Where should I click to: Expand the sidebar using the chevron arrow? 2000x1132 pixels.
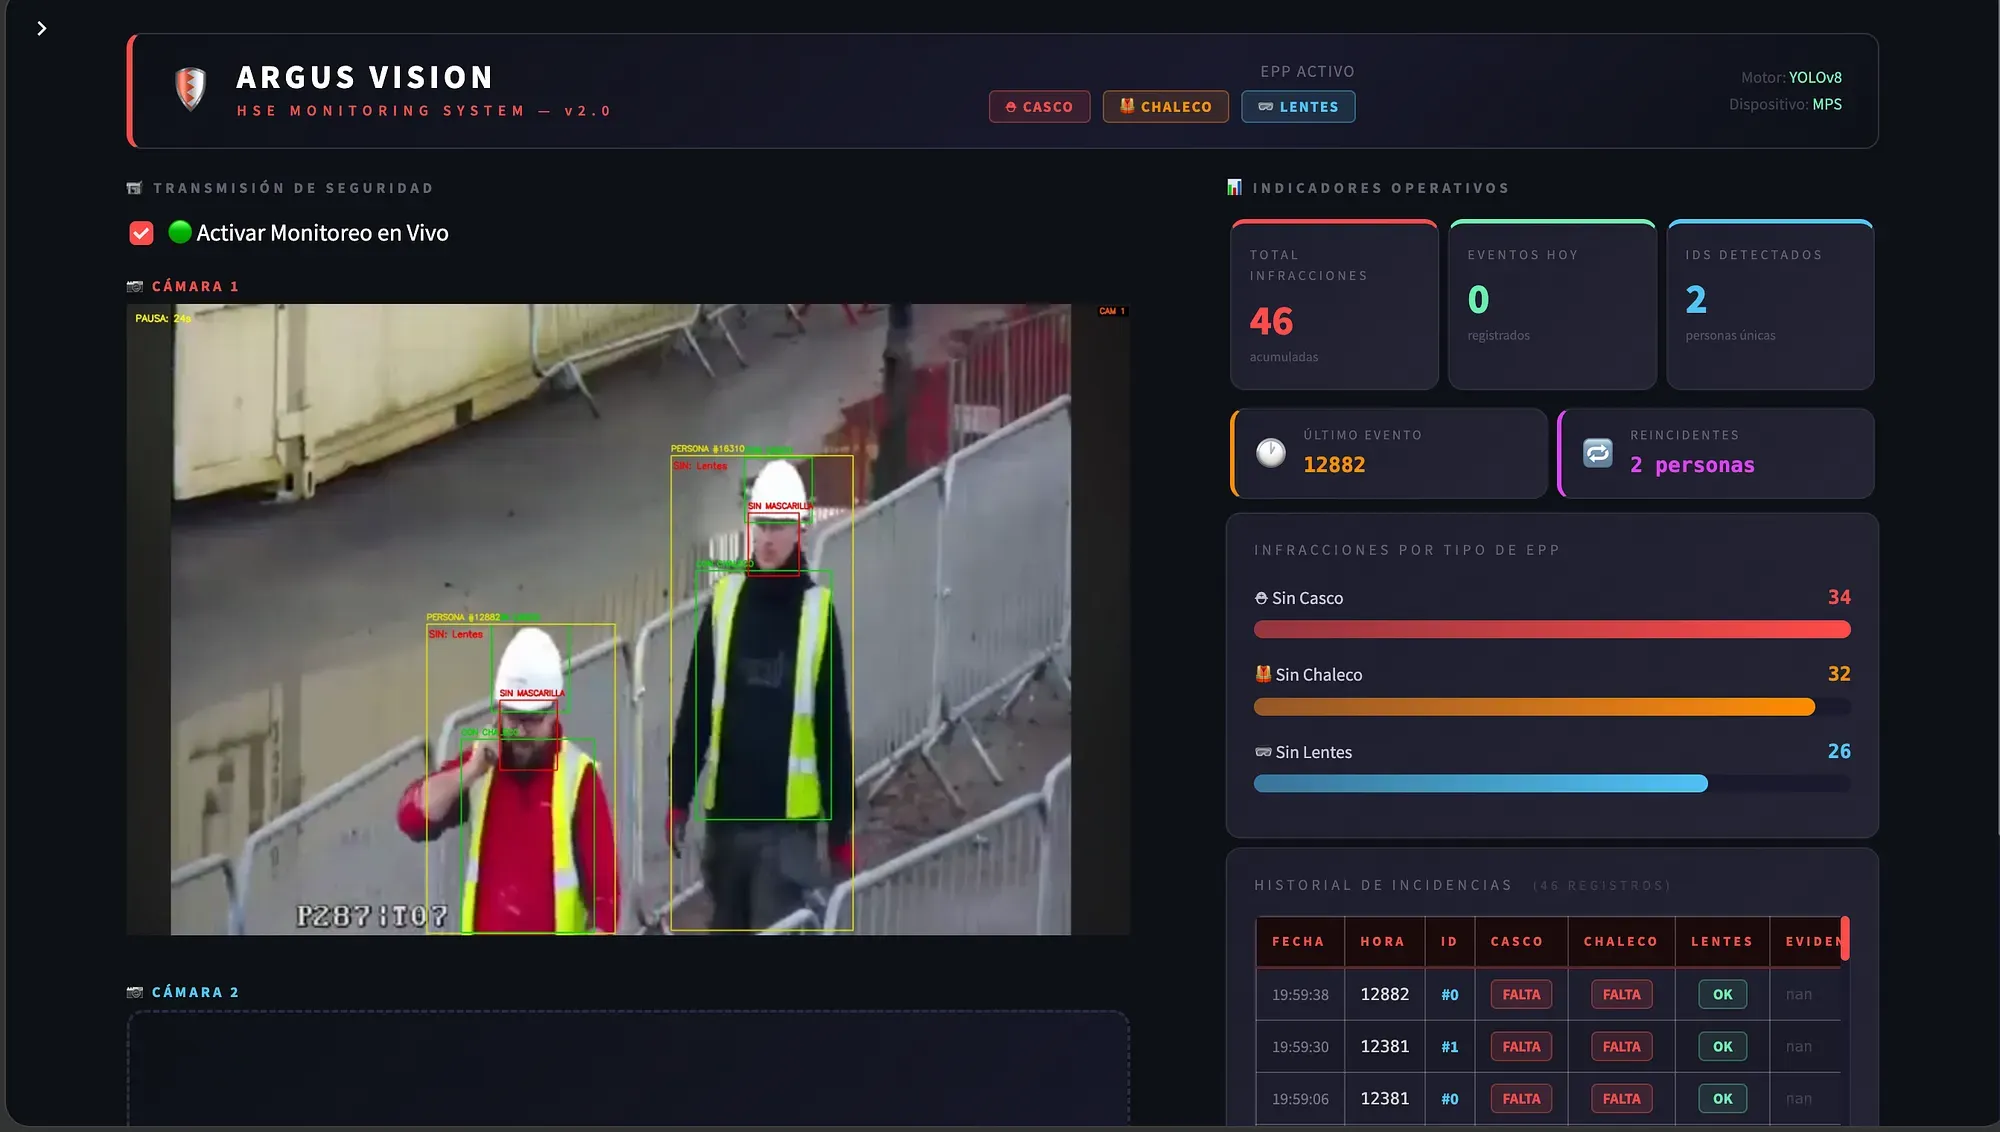[41, 28]
